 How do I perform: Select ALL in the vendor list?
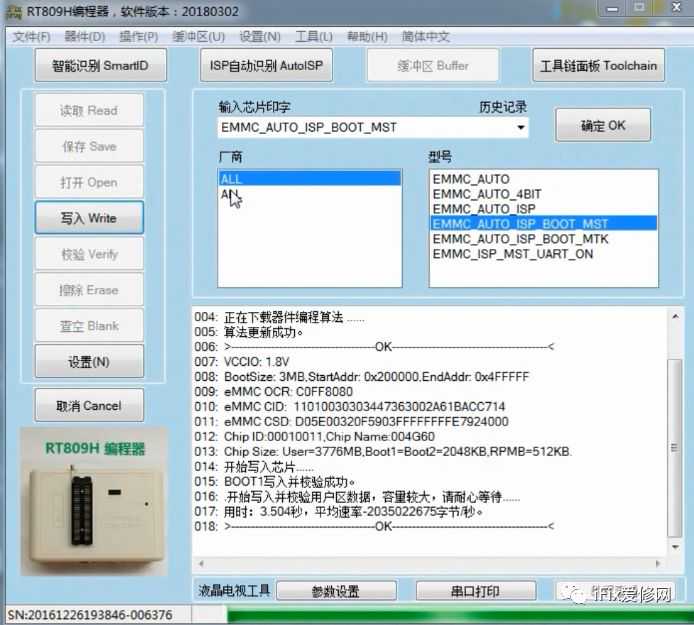309,179
